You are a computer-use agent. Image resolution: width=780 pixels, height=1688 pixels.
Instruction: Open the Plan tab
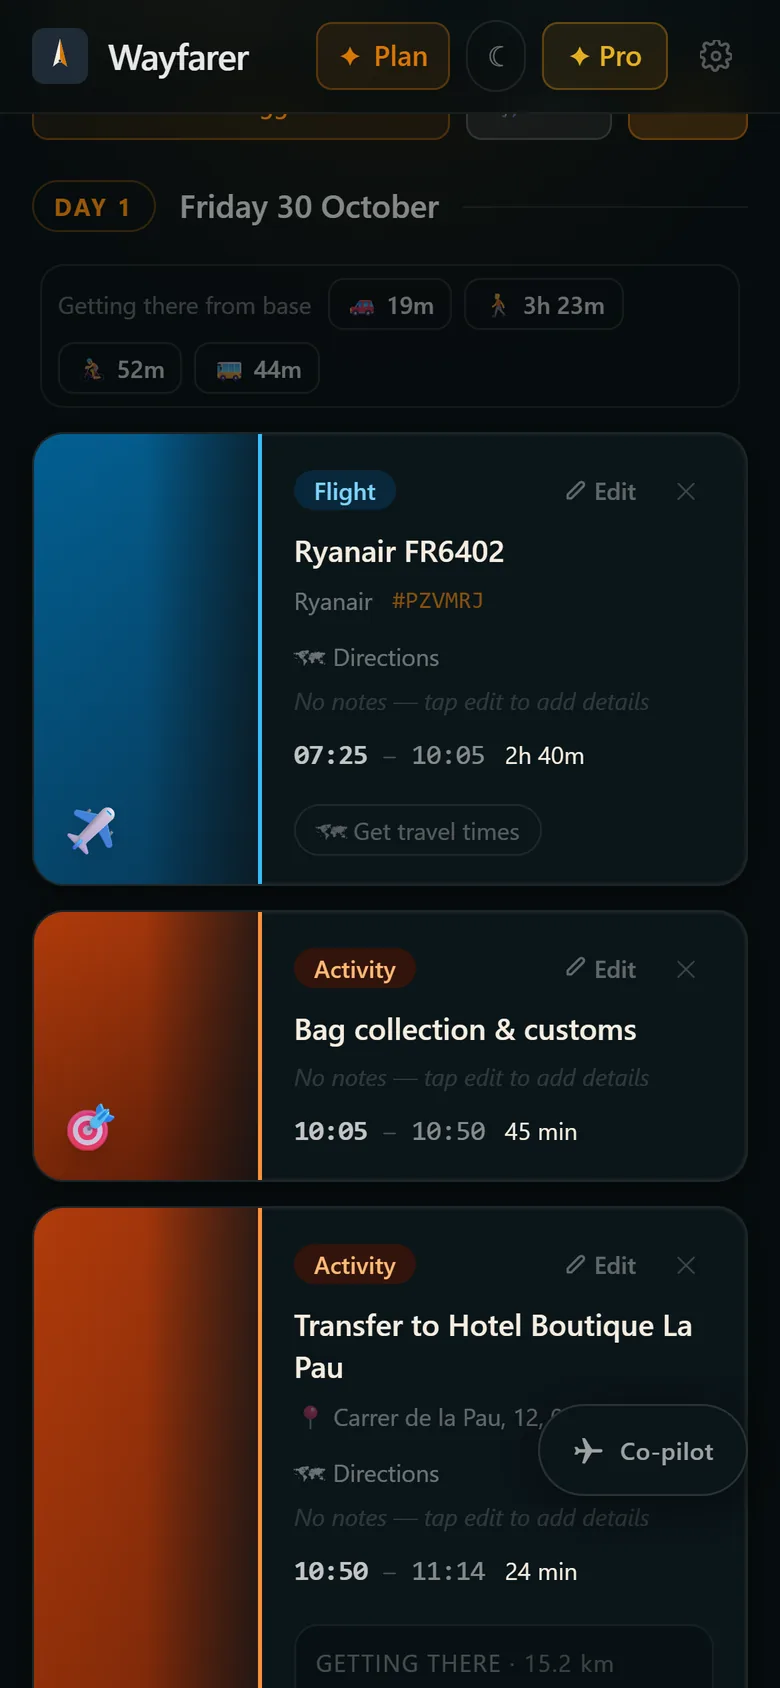(383, 56)
